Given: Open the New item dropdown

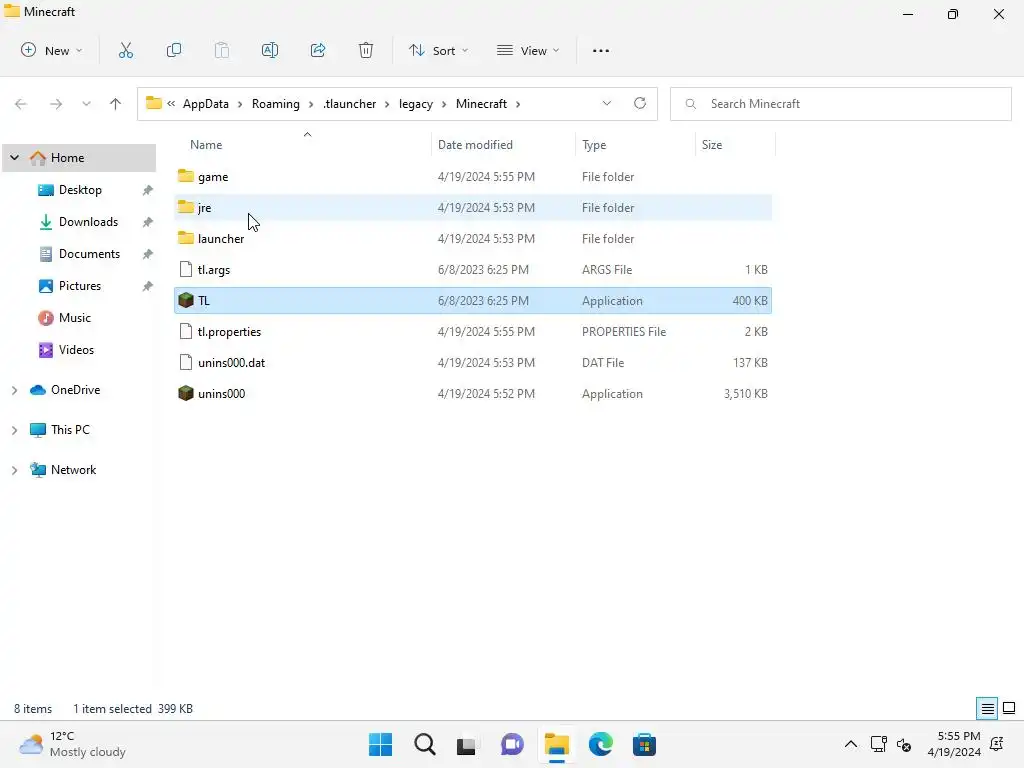Looking at the screenshot, I should pyautogui.click(x=52, y=50).
